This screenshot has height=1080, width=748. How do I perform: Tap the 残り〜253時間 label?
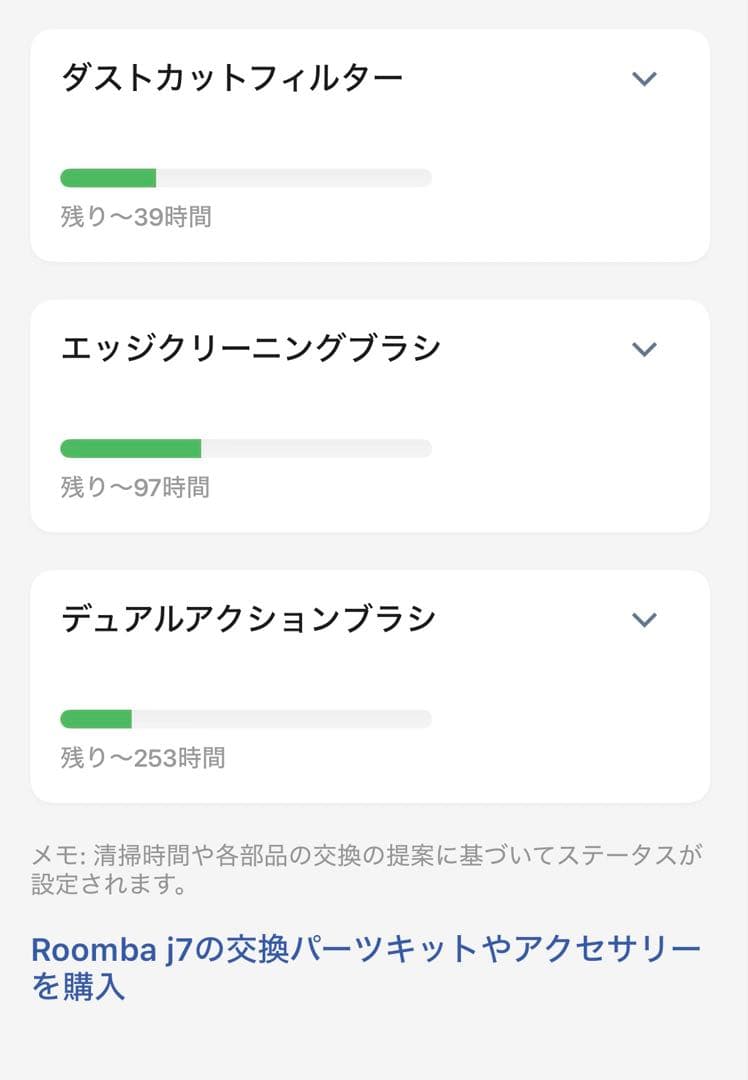tap(143, 757)
